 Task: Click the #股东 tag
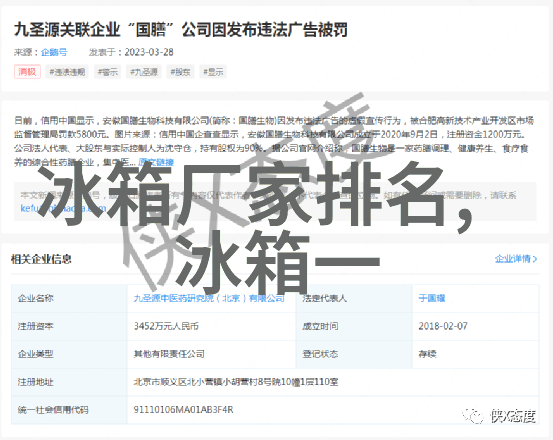click(180, 72)
